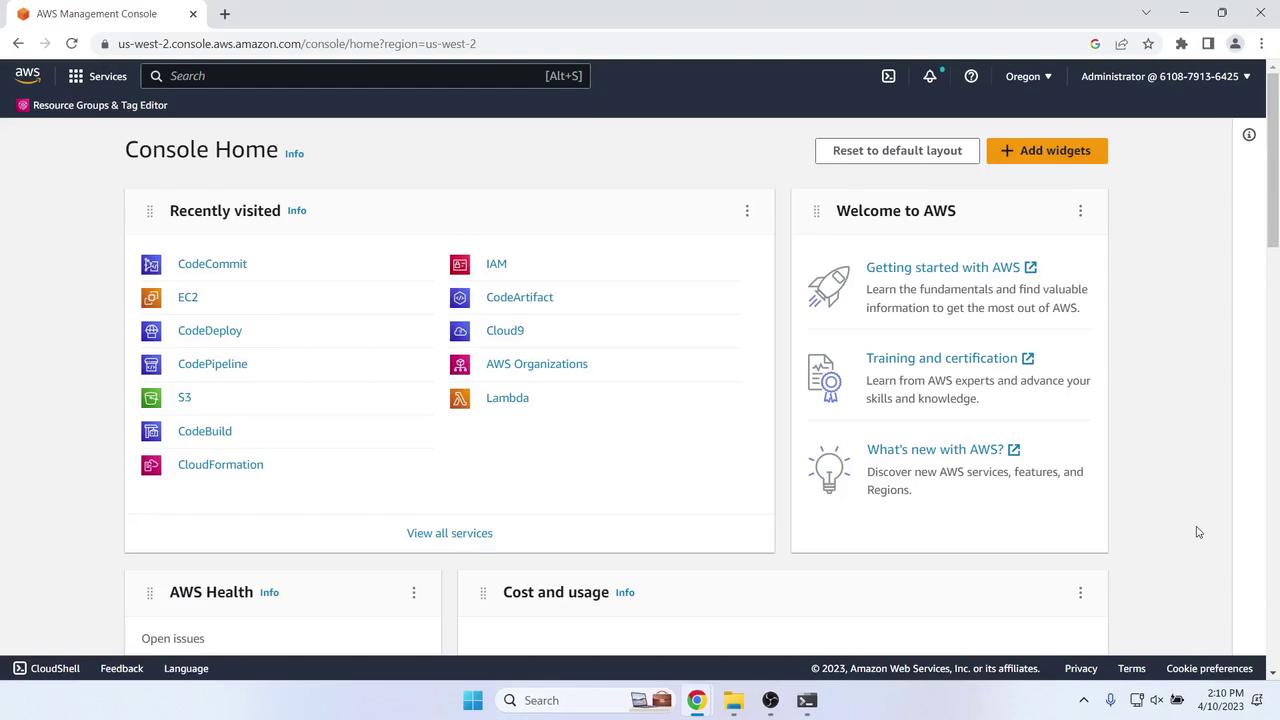Open the notifications bell

(930, 76)
